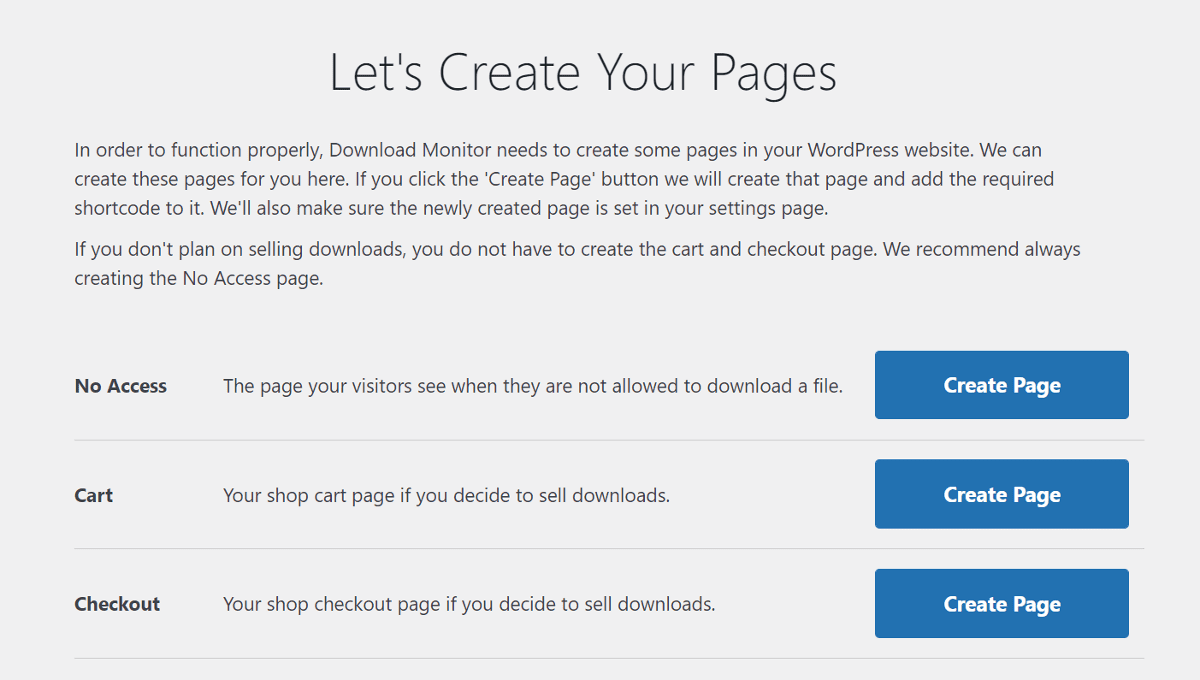Select the No Access row label
This screenshot has height=680, width=1200.
coord(120,385)
